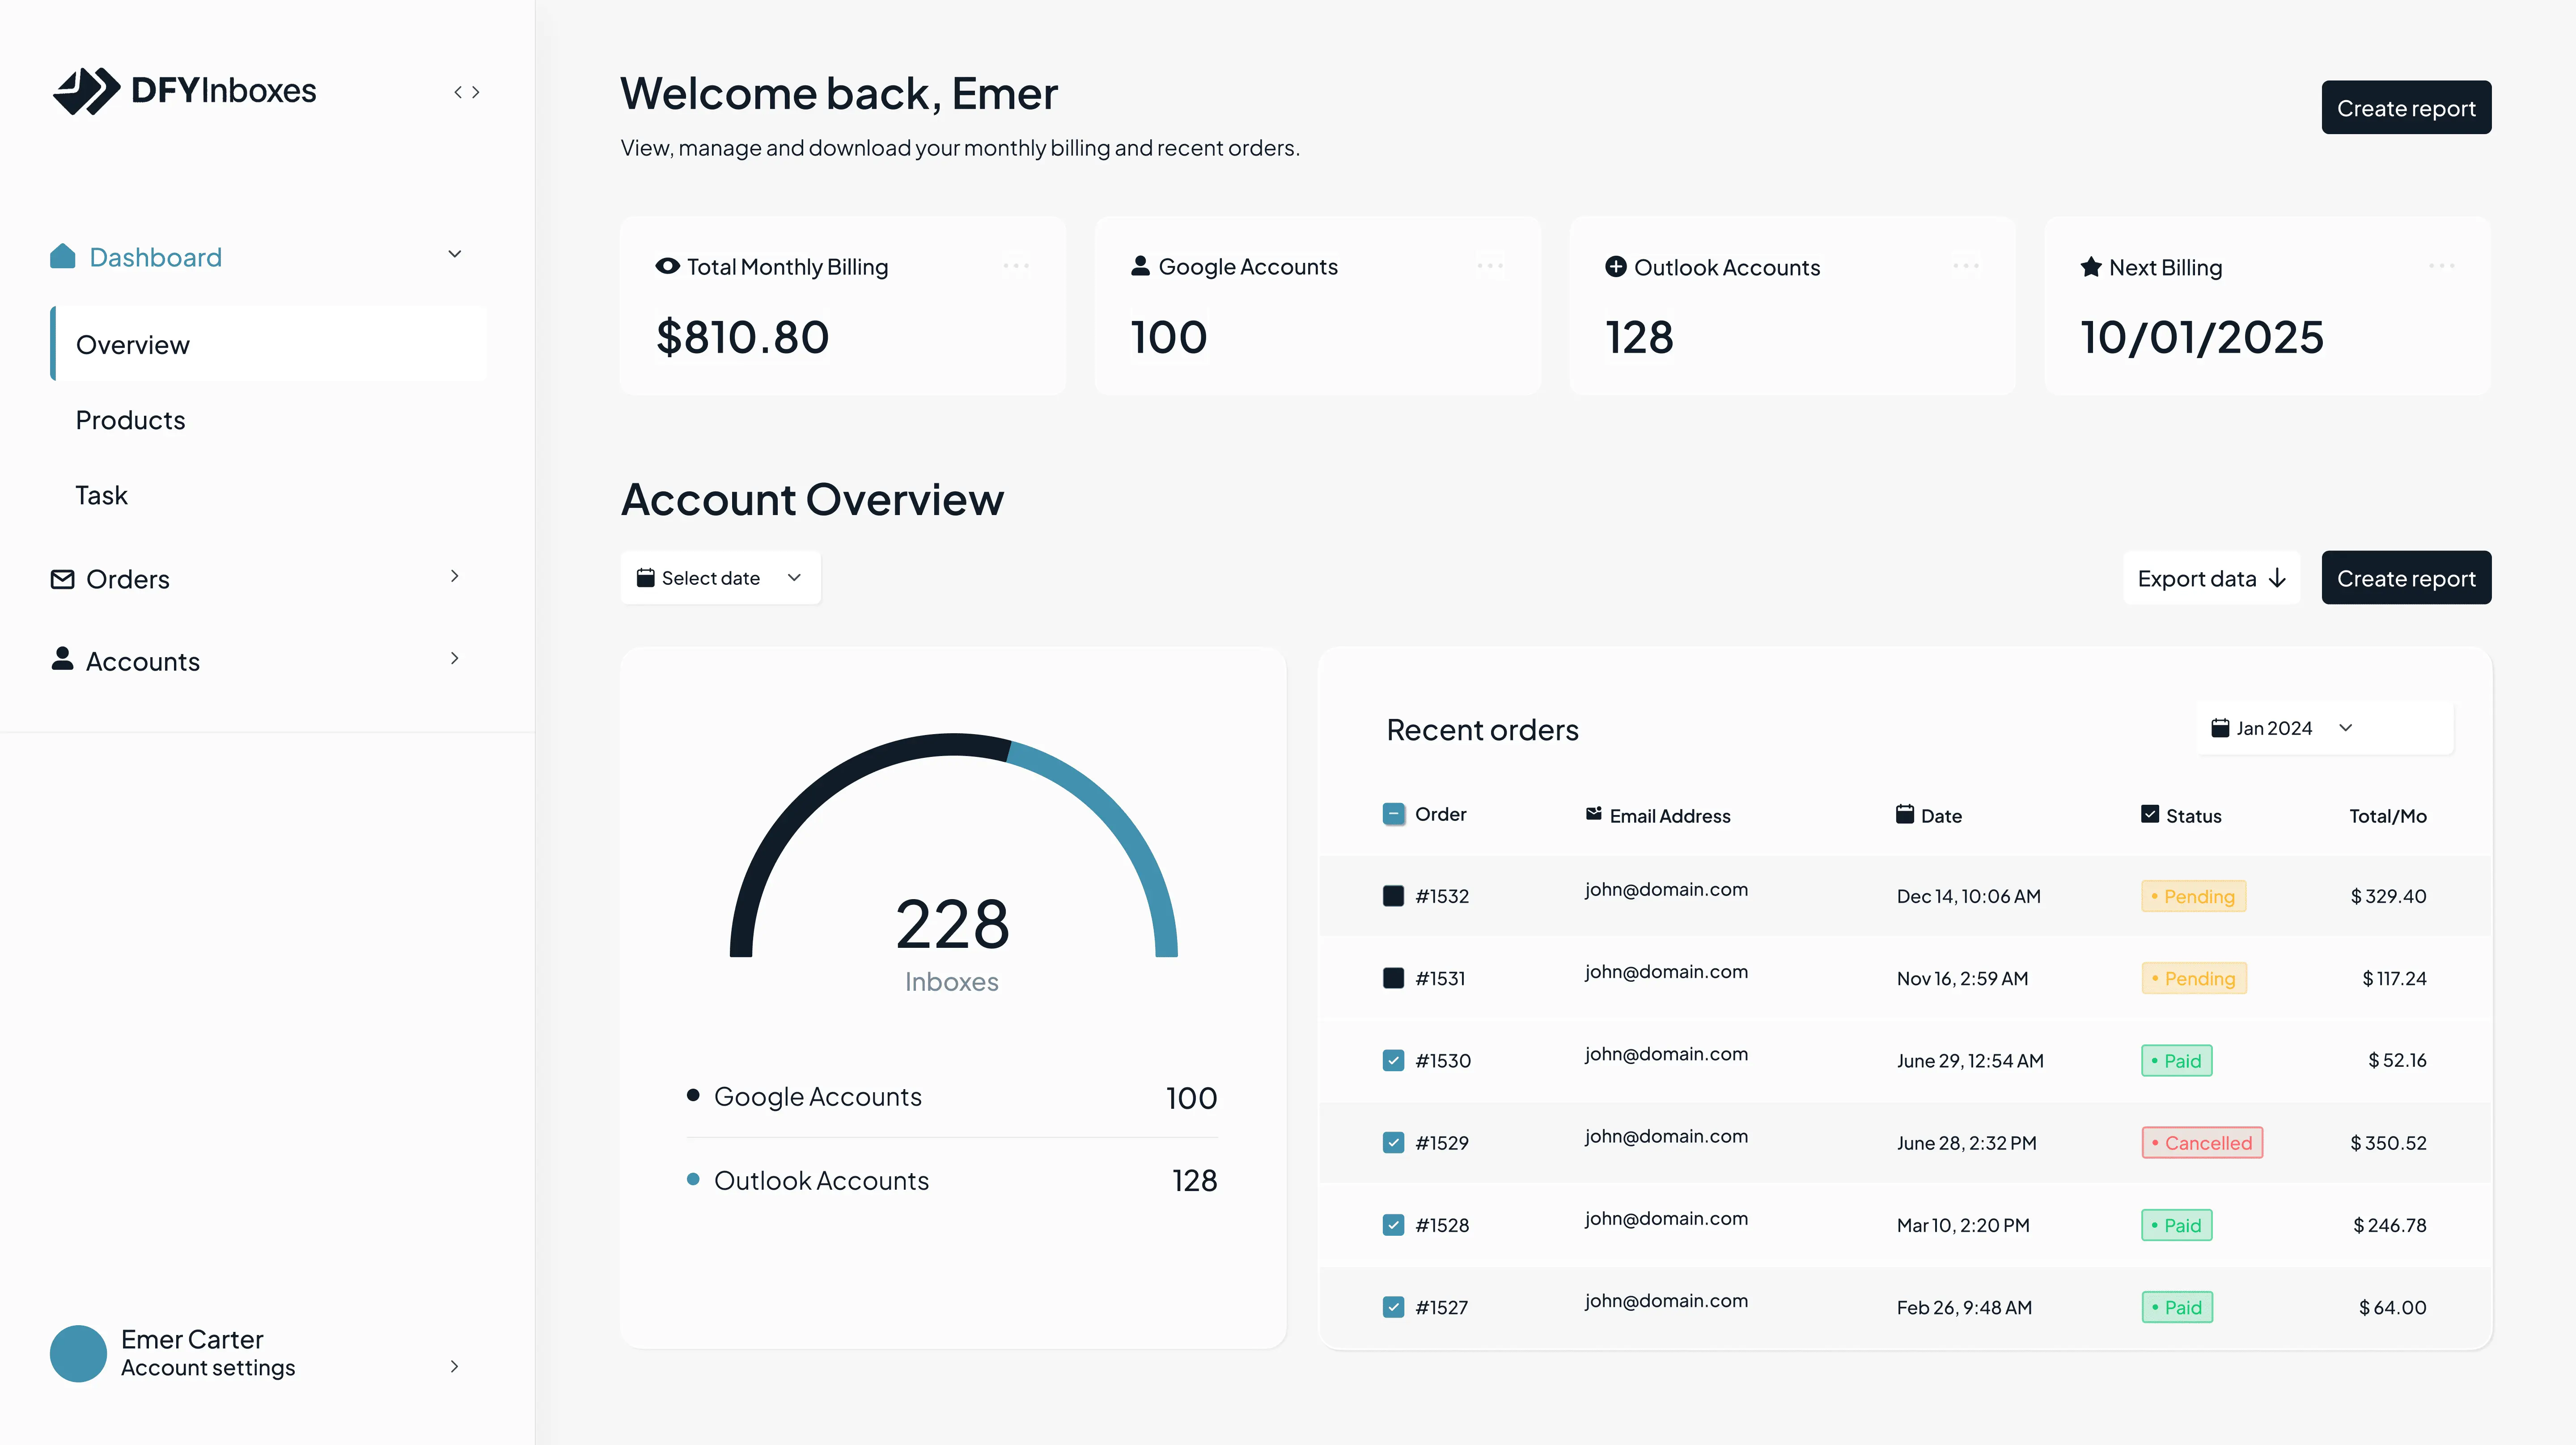Select the Overview menu item
Screen dimensions: 2576x1445
[x=269, y=344]
